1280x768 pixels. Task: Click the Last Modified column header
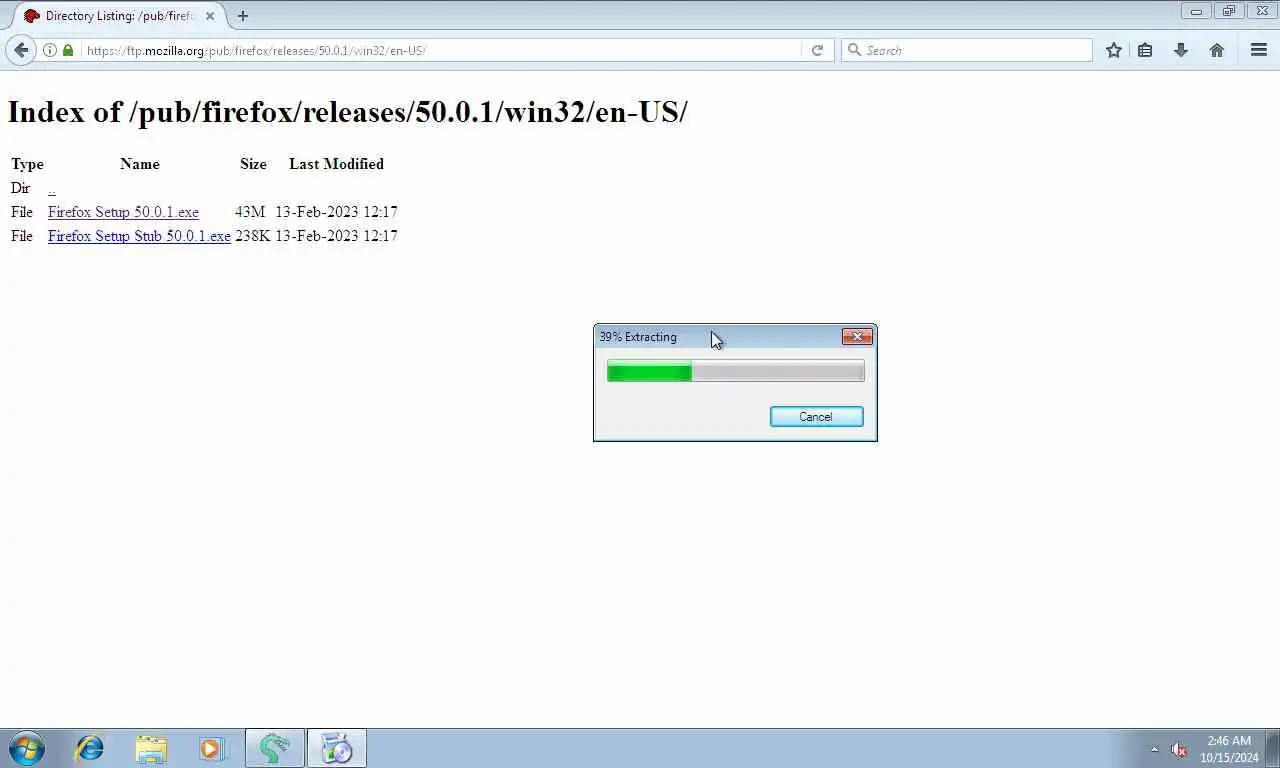pos(336,164)
